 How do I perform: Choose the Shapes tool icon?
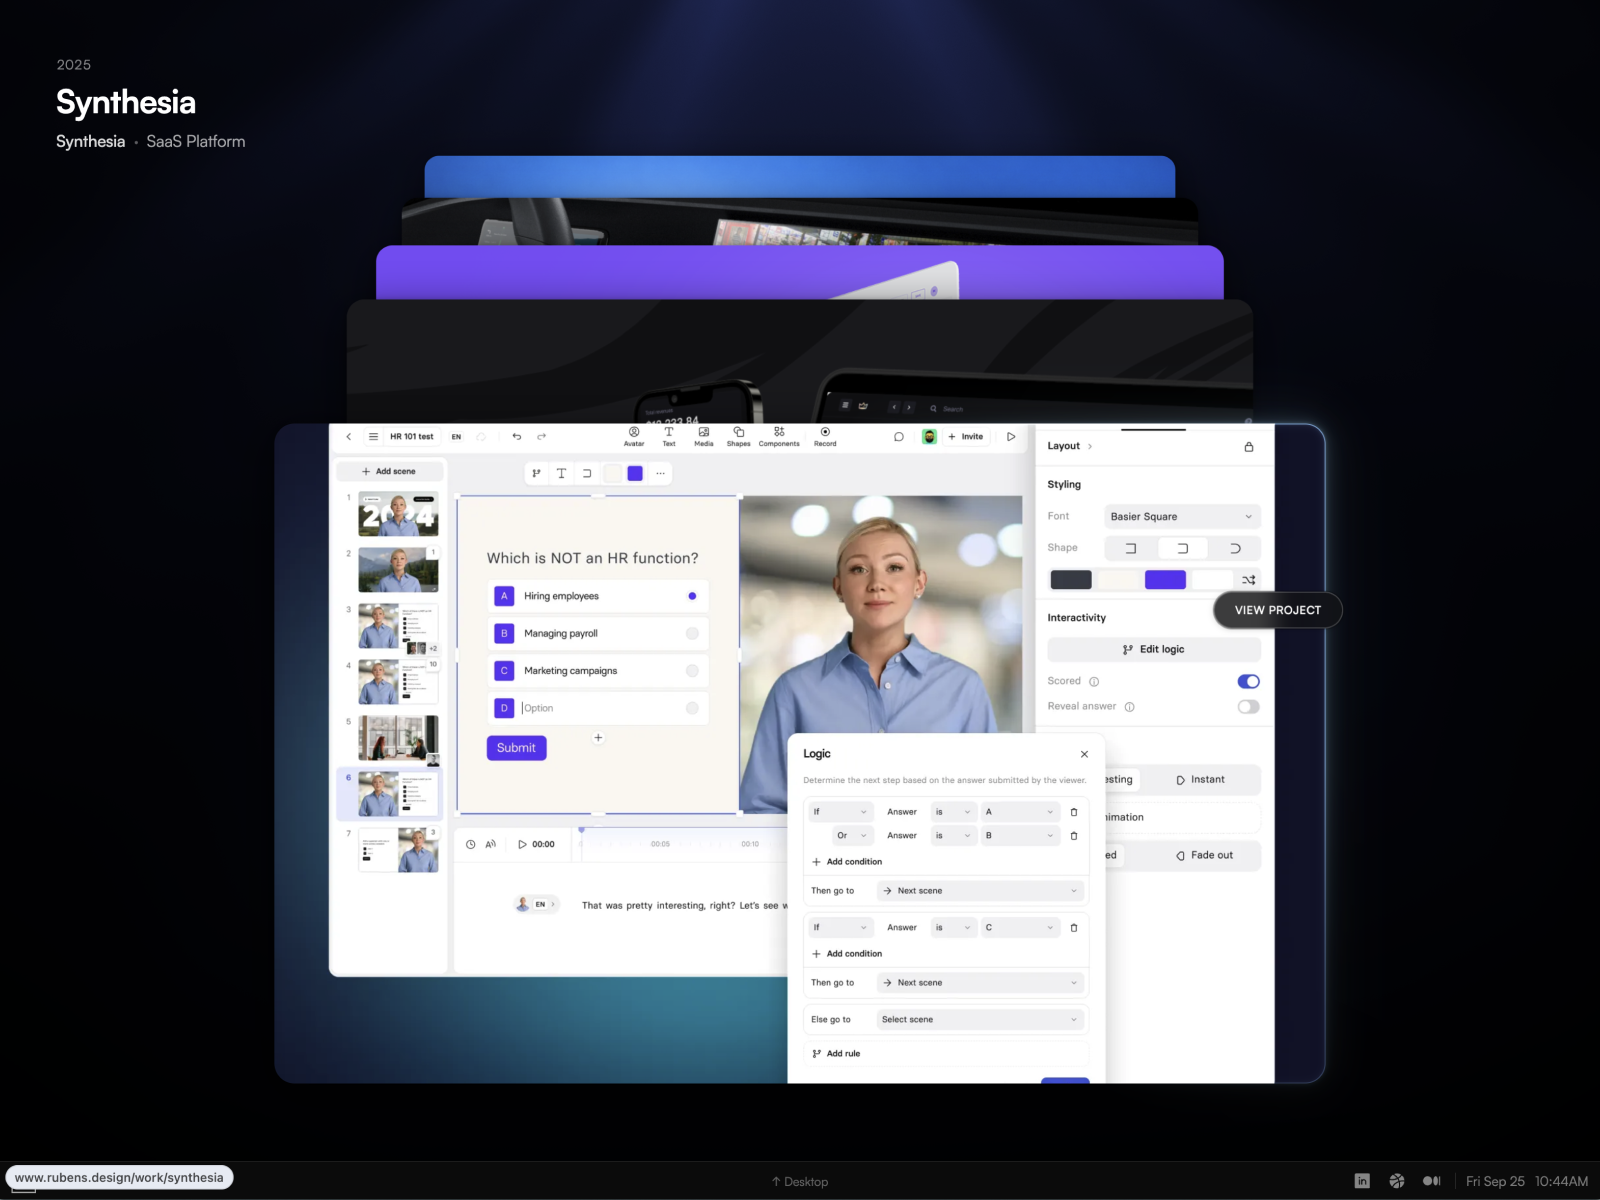click(739, 436)
